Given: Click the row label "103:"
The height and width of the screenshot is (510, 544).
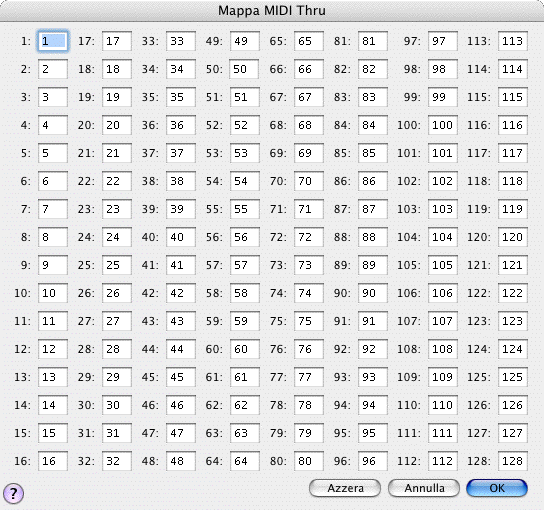Looking at the screenshot, I should (409, 209).
